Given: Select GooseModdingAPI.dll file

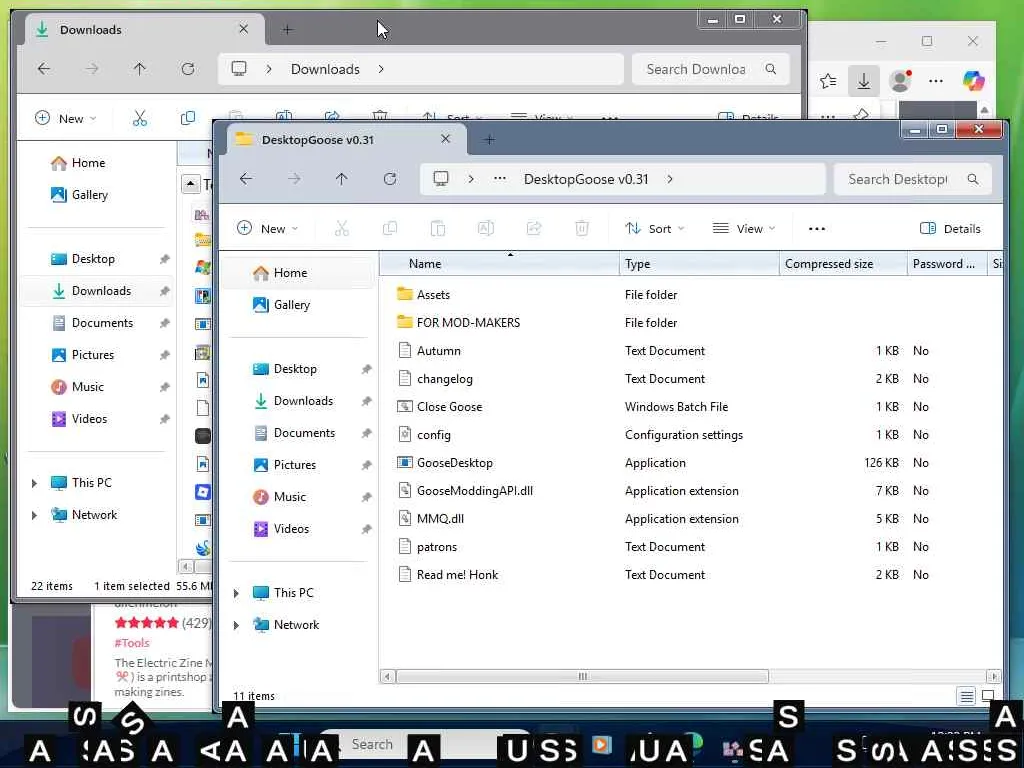Looking at the screenshot, I should [465, 491].
